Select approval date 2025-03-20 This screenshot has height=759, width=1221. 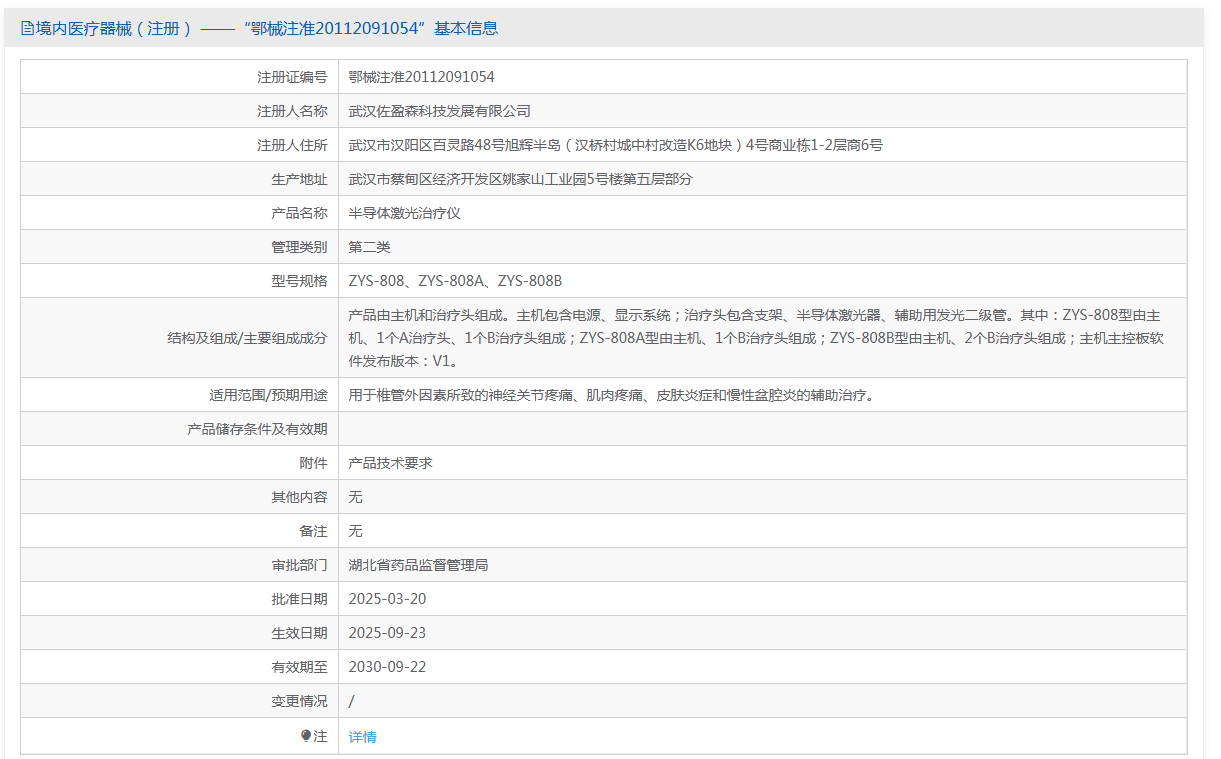pos(387,599)
